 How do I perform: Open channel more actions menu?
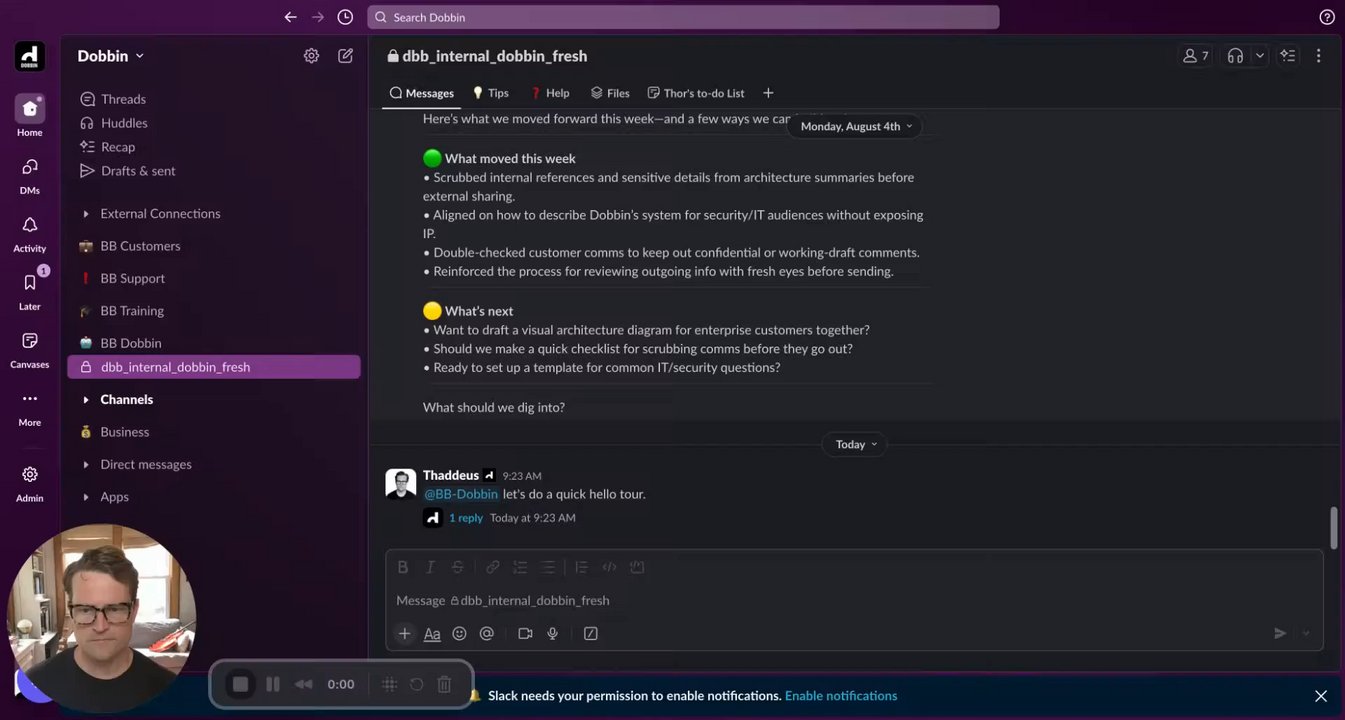1319,56
